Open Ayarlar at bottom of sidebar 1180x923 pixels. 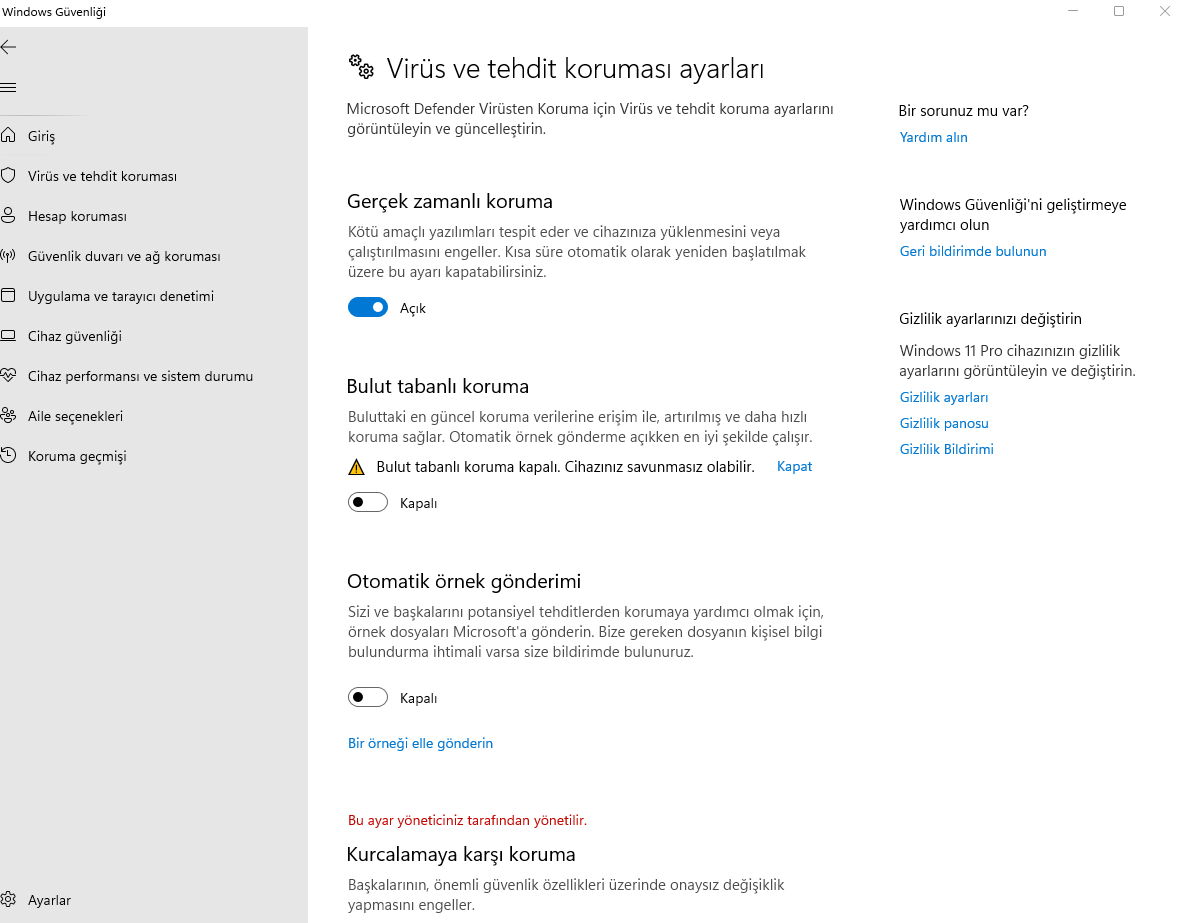(49, 900)
